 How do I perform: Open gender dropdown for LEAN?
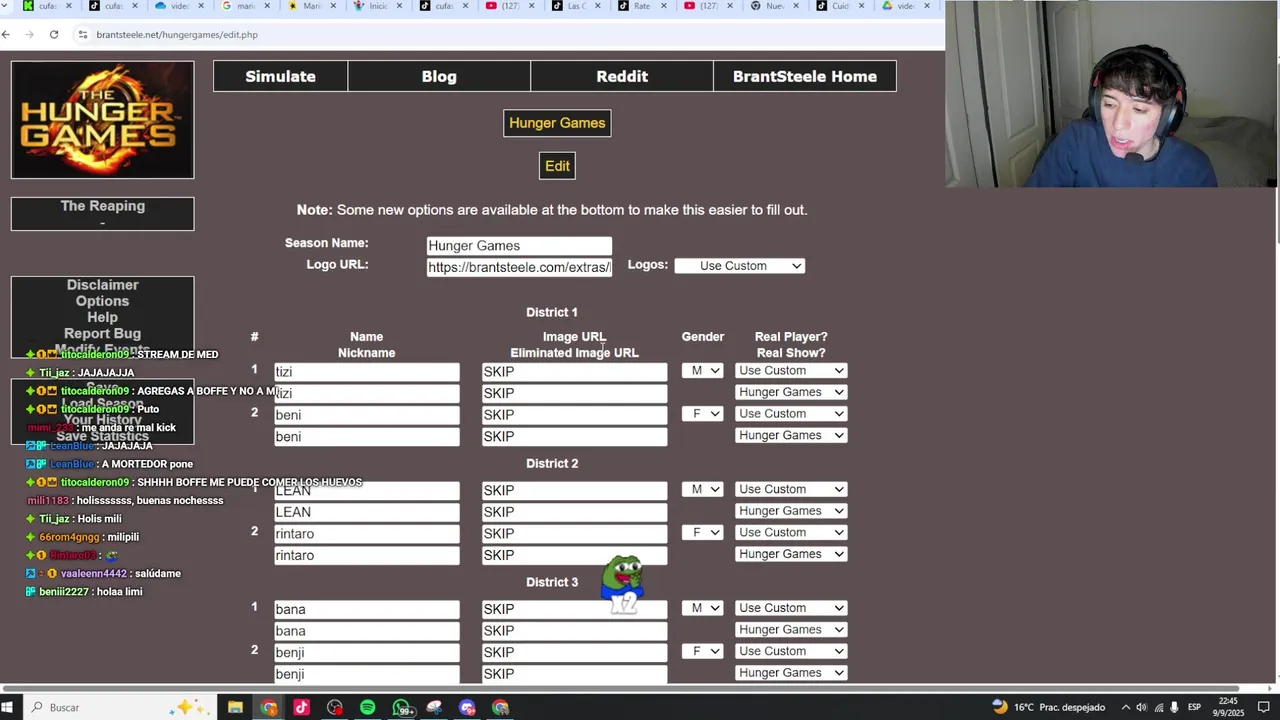click(x=702, y=489)
